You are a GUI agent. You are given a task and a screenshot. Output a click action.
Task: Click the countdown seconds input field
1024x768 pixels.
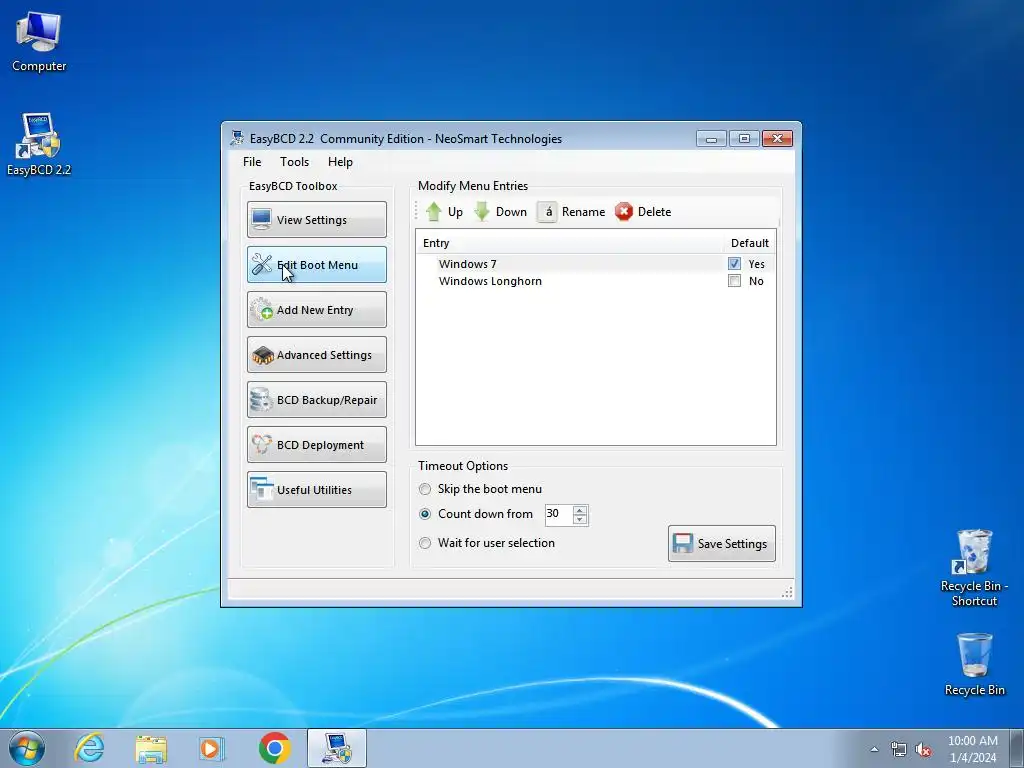pyautogui.click(x=558, y=515)
